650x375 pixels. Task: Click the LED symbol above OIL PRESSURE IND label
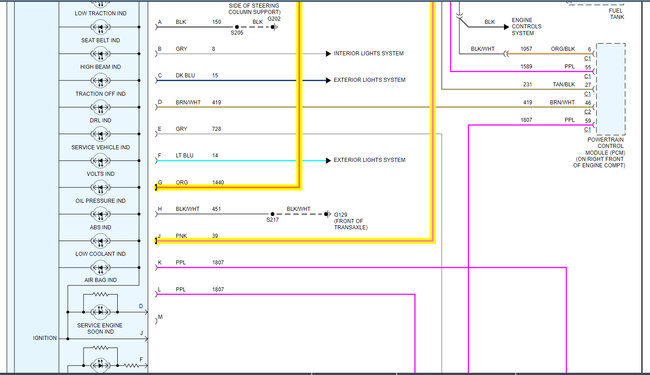pyautogui.click(x=100, y=188)
